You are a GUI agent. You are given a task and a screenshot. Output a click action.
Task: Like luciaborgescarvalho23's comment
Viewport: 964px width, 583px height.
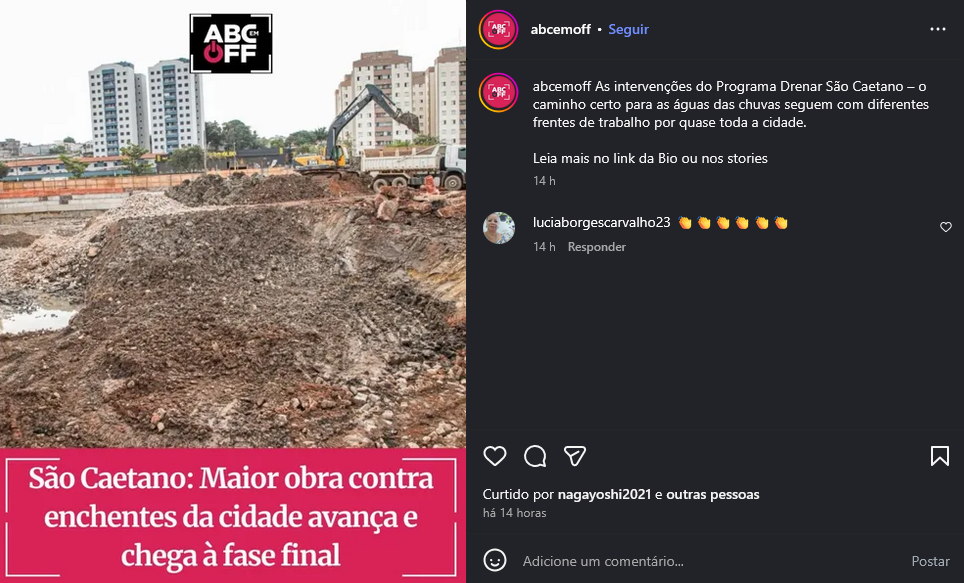pos(946,227)
